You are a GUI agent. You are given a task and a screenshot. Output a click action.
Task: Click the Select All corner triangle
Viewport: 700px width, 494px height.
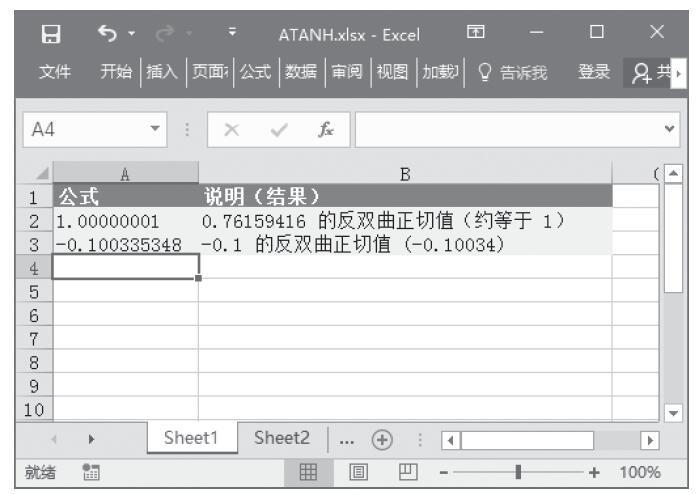[41, 174]
